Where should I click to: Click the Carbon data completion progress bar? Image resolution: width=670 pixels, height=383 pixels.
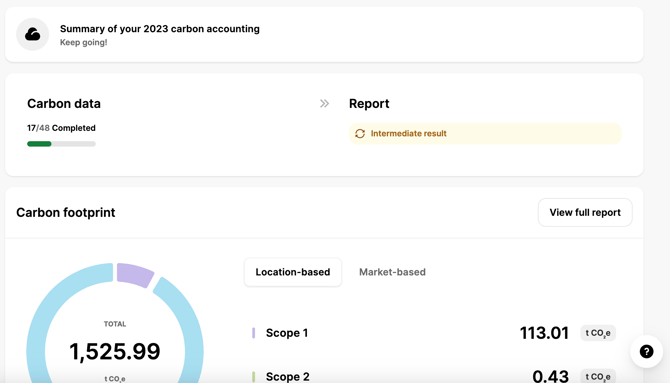click(x=61, y=144)
